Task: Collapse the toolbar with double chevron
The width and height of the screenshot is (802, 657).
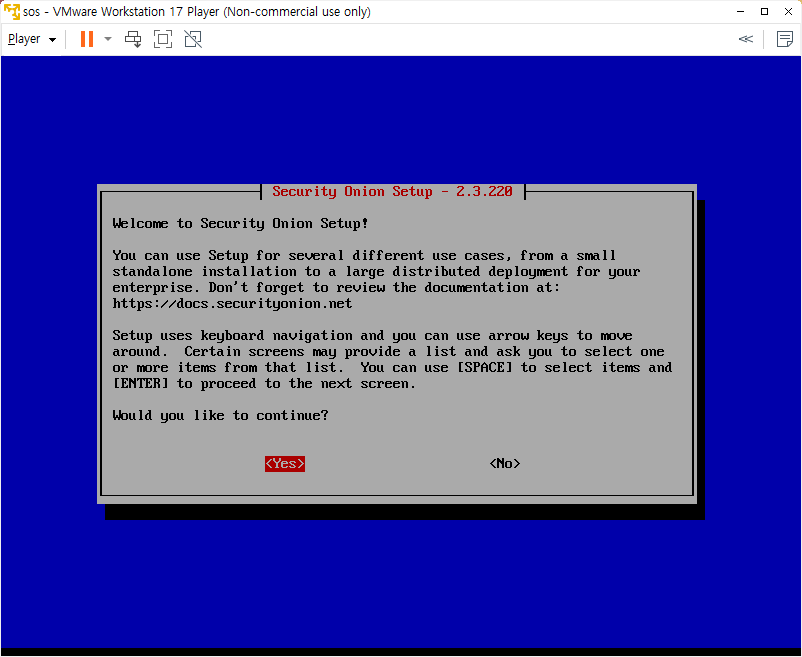Action: click(746, 39)
